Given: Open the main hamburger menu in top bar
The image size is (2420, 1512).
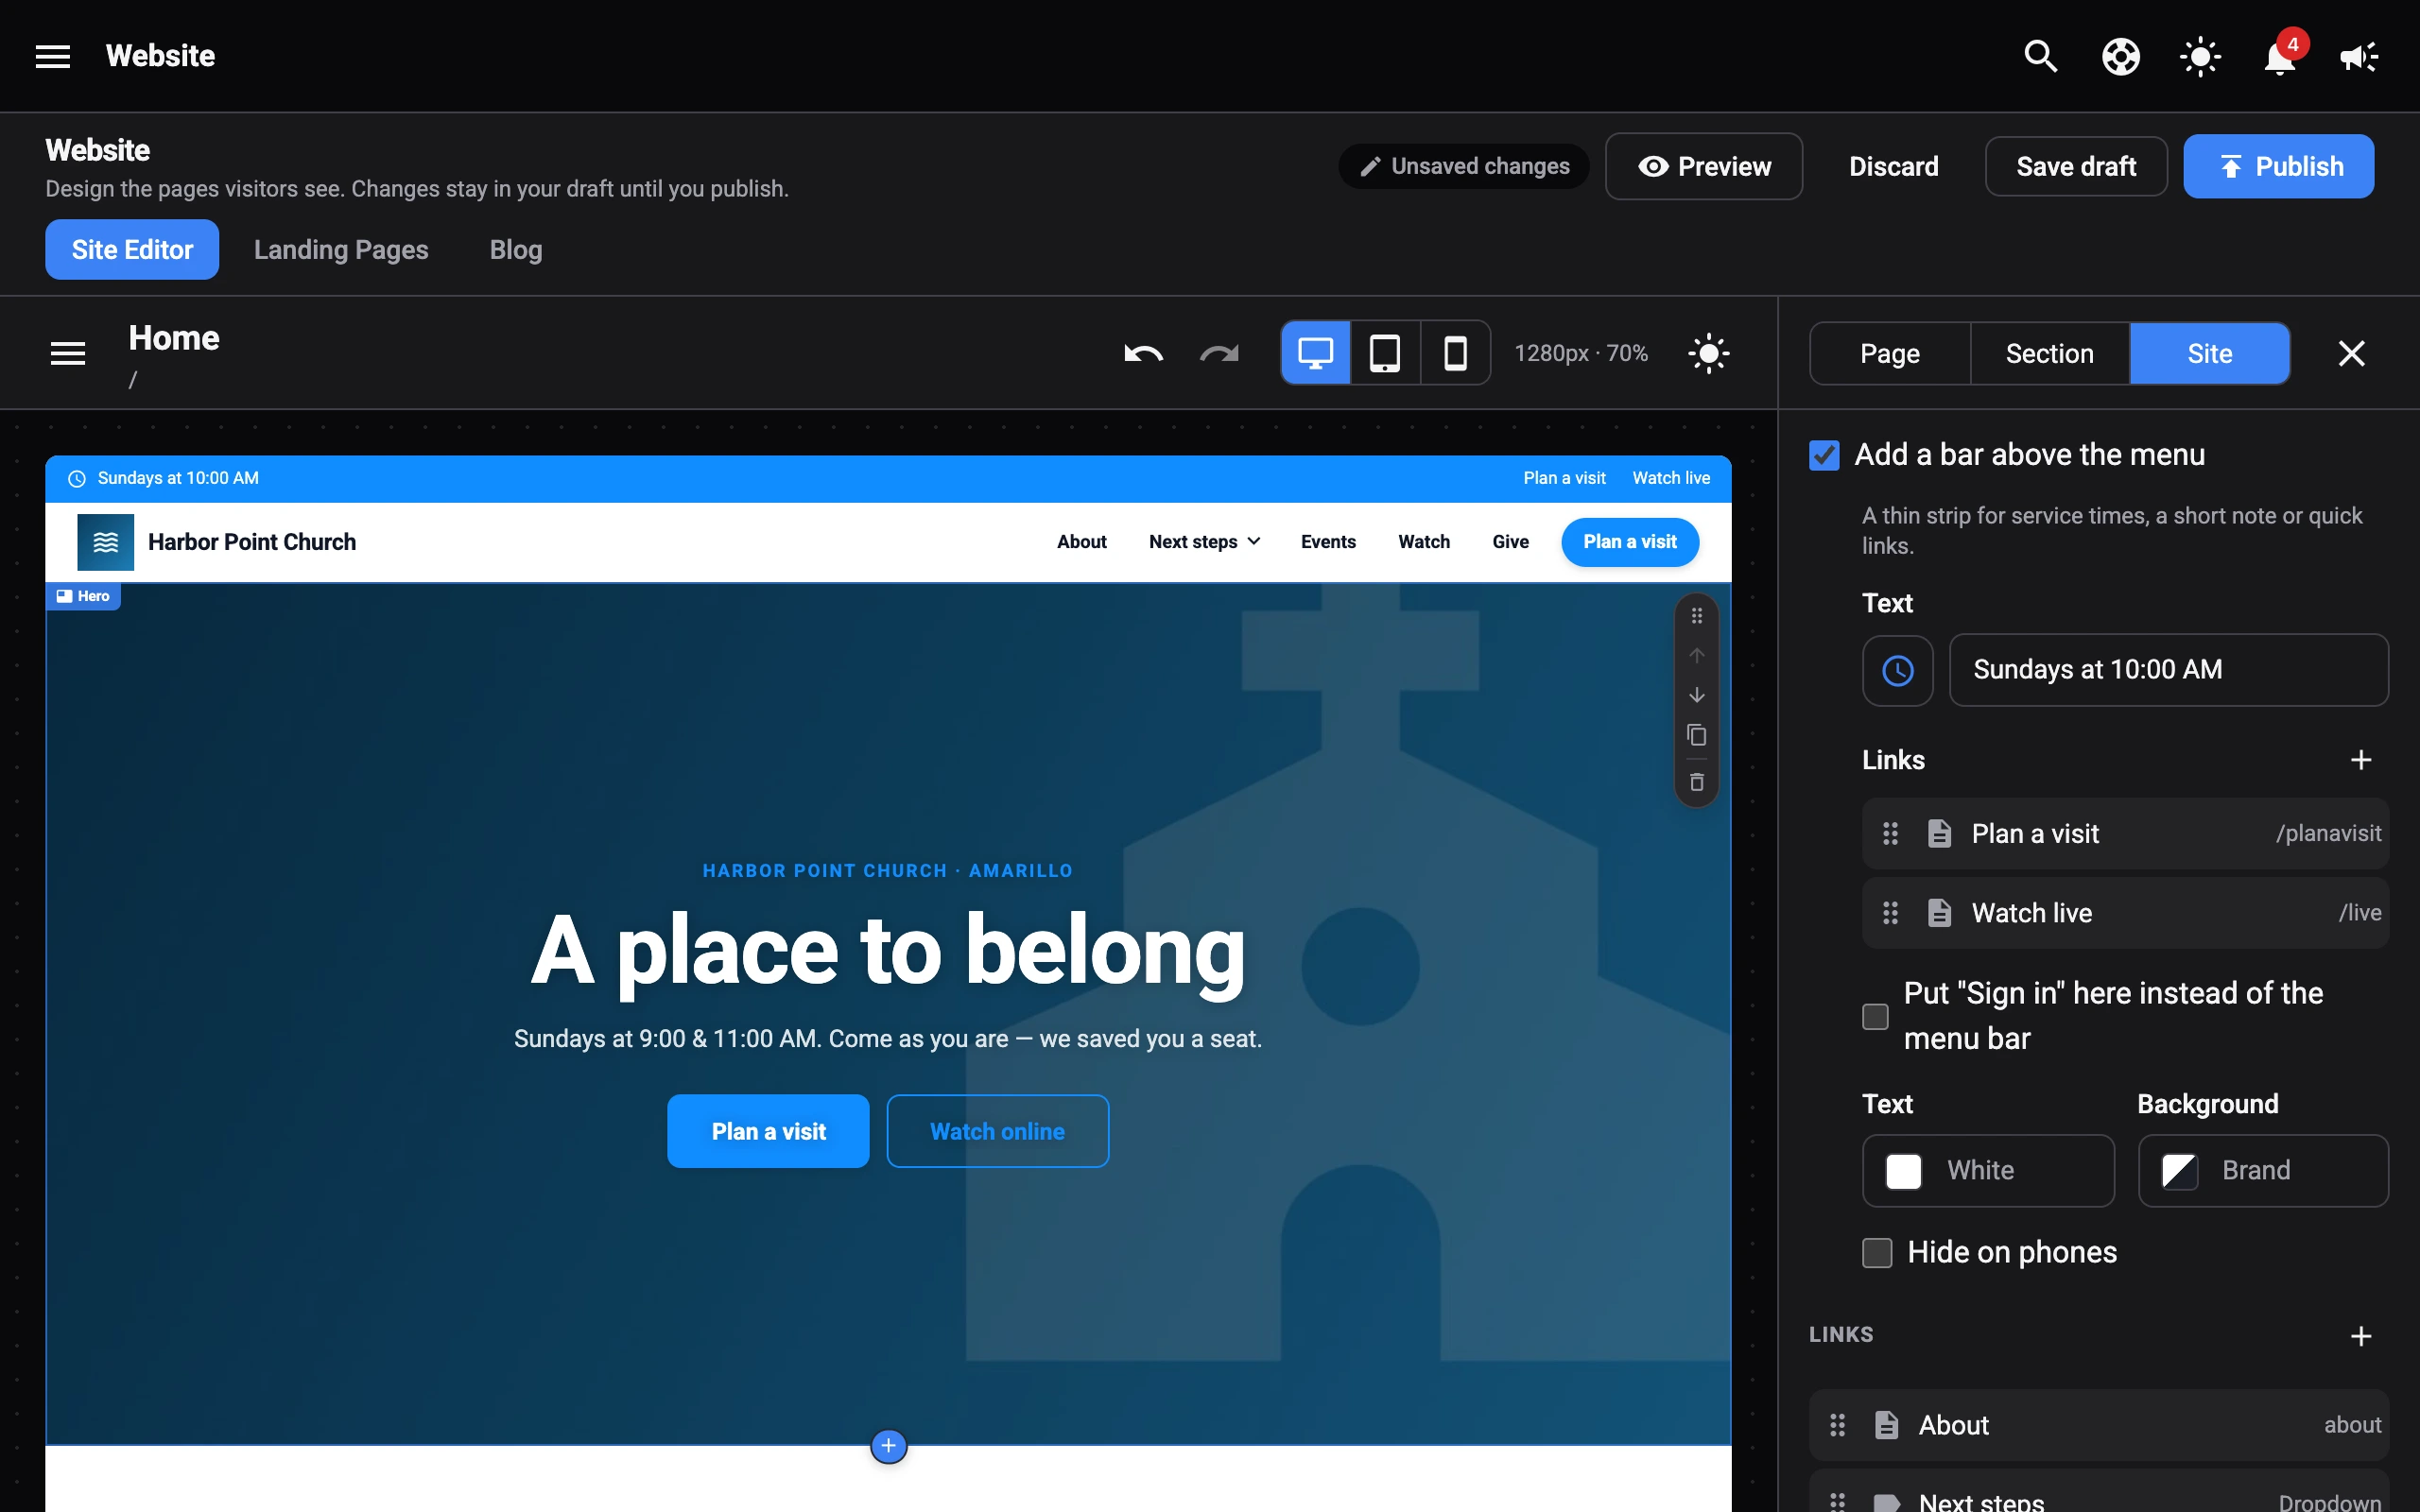Looking at the screenshot, I should (53, 56).
